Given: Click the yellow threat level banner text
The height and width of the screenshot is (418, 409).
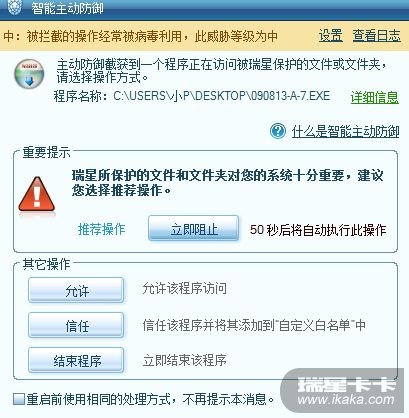Looking at the screenshot, I should (140, 36).
